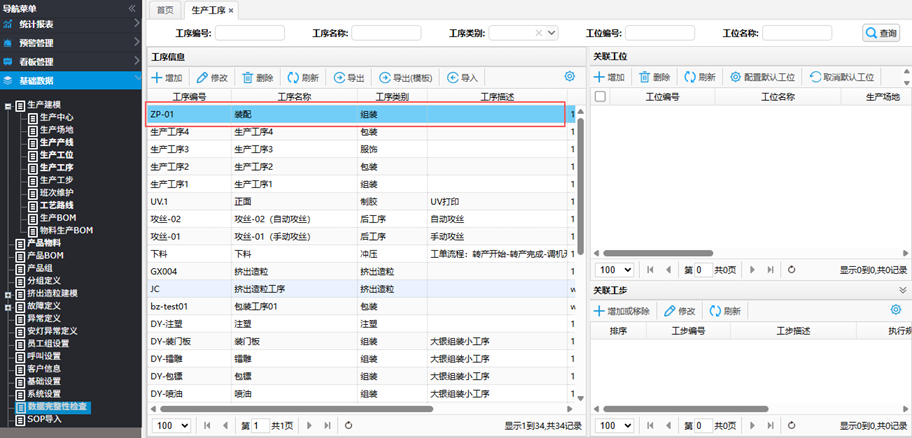Viewport: 912px width, 438px height.
Task: Open the 关联工步 page size dropdown
Action: tap(614, 425)
